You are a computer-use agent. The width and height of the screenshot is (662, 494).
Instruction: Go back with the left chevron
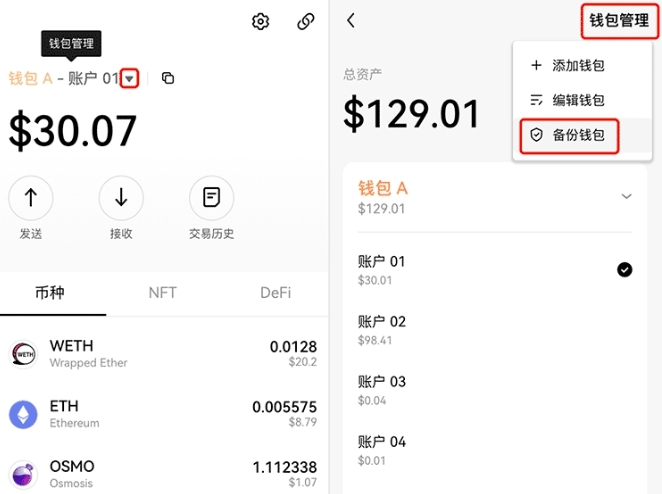click(x=351, y=20)
